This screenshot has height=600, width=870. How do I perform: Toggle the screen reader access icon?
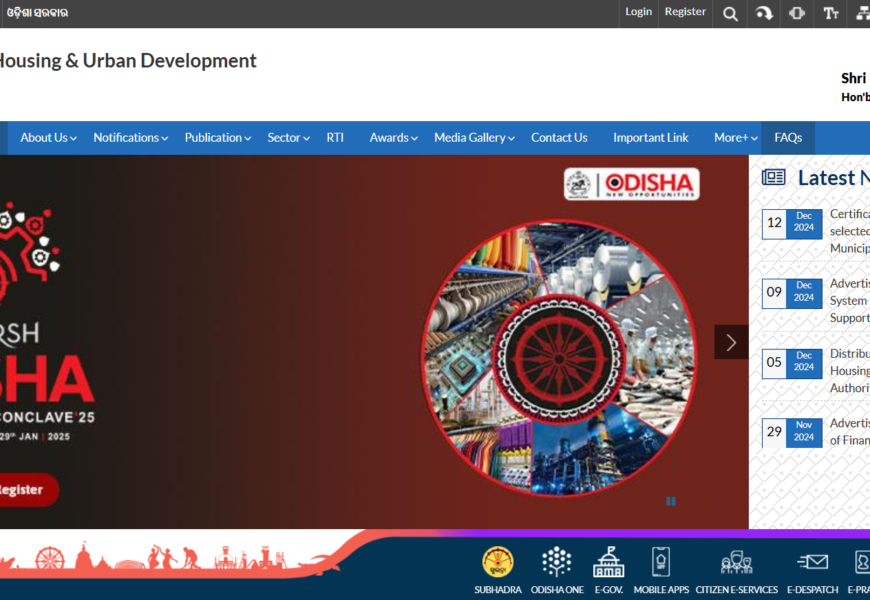pos(797,13)
